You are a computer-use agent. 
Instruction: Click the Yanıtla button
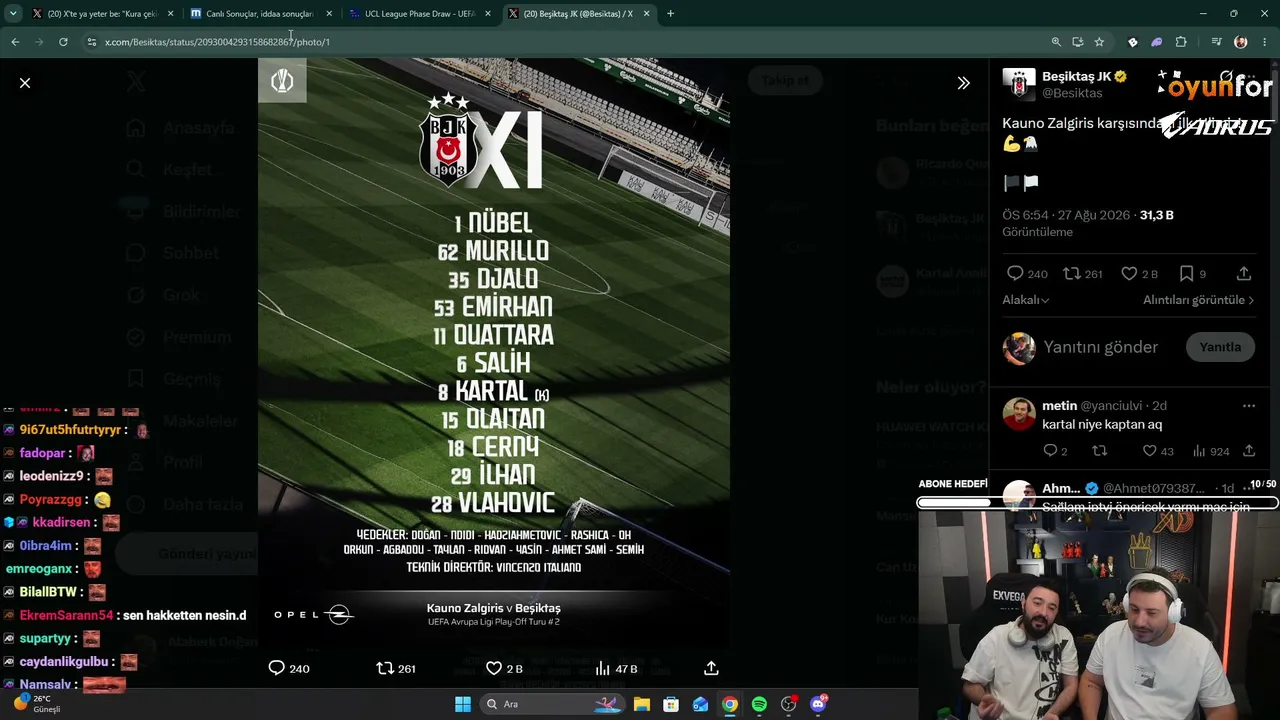click(1220, 347)
